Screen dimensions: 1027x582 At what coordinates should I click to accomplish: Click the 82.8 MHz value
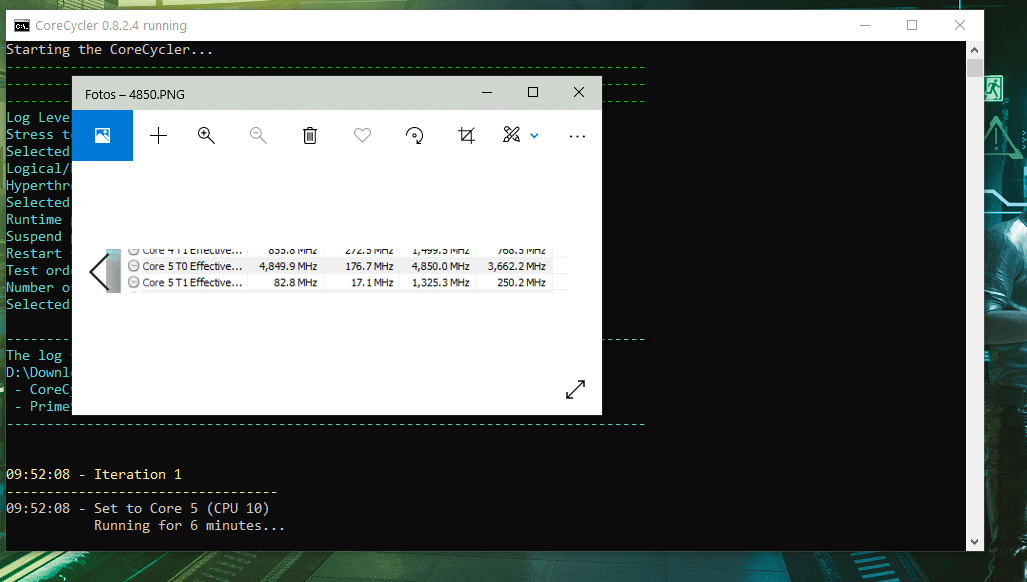pyautogui.click(x=295, y=283)
